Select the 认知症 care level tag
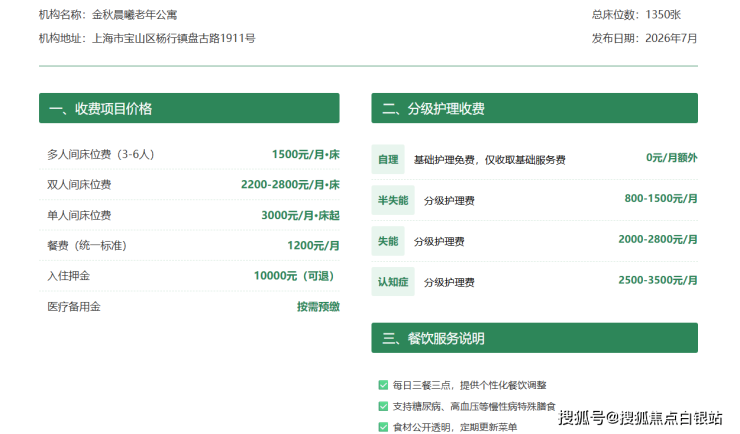Viewport: 740px width, 434px height. (x=393, y=282)
